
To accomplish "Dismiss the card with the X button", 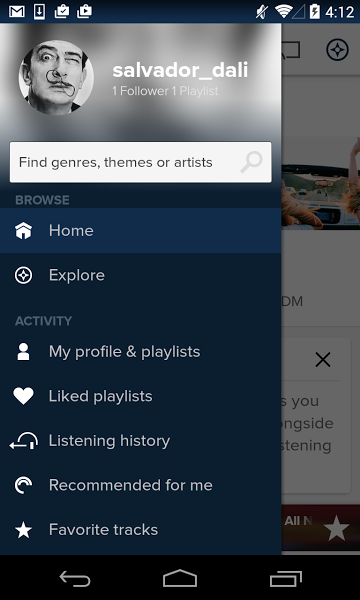I will tap(323, 360).
